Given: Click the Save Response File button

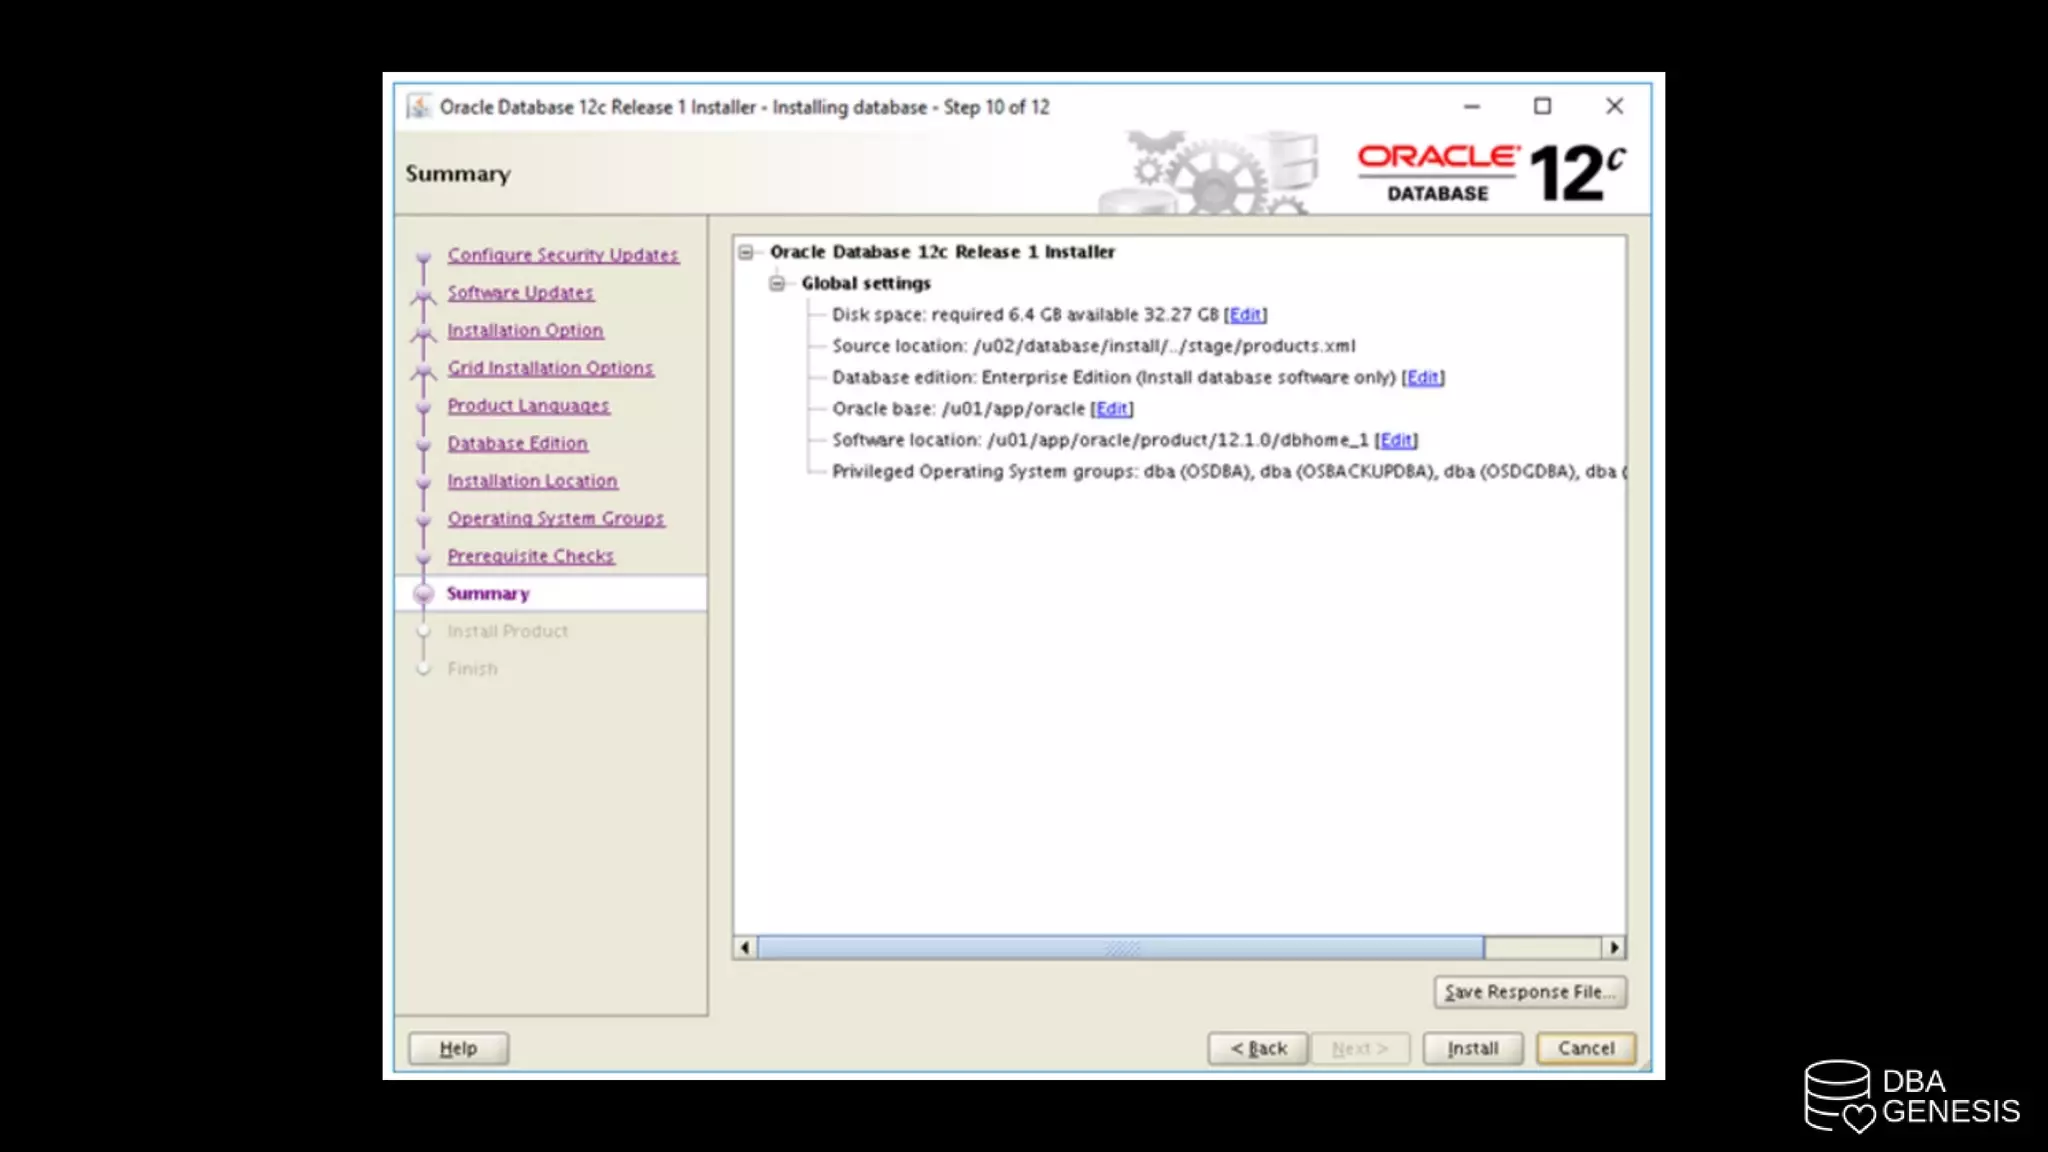Looking at the screenshot, I should [1529, 992].
